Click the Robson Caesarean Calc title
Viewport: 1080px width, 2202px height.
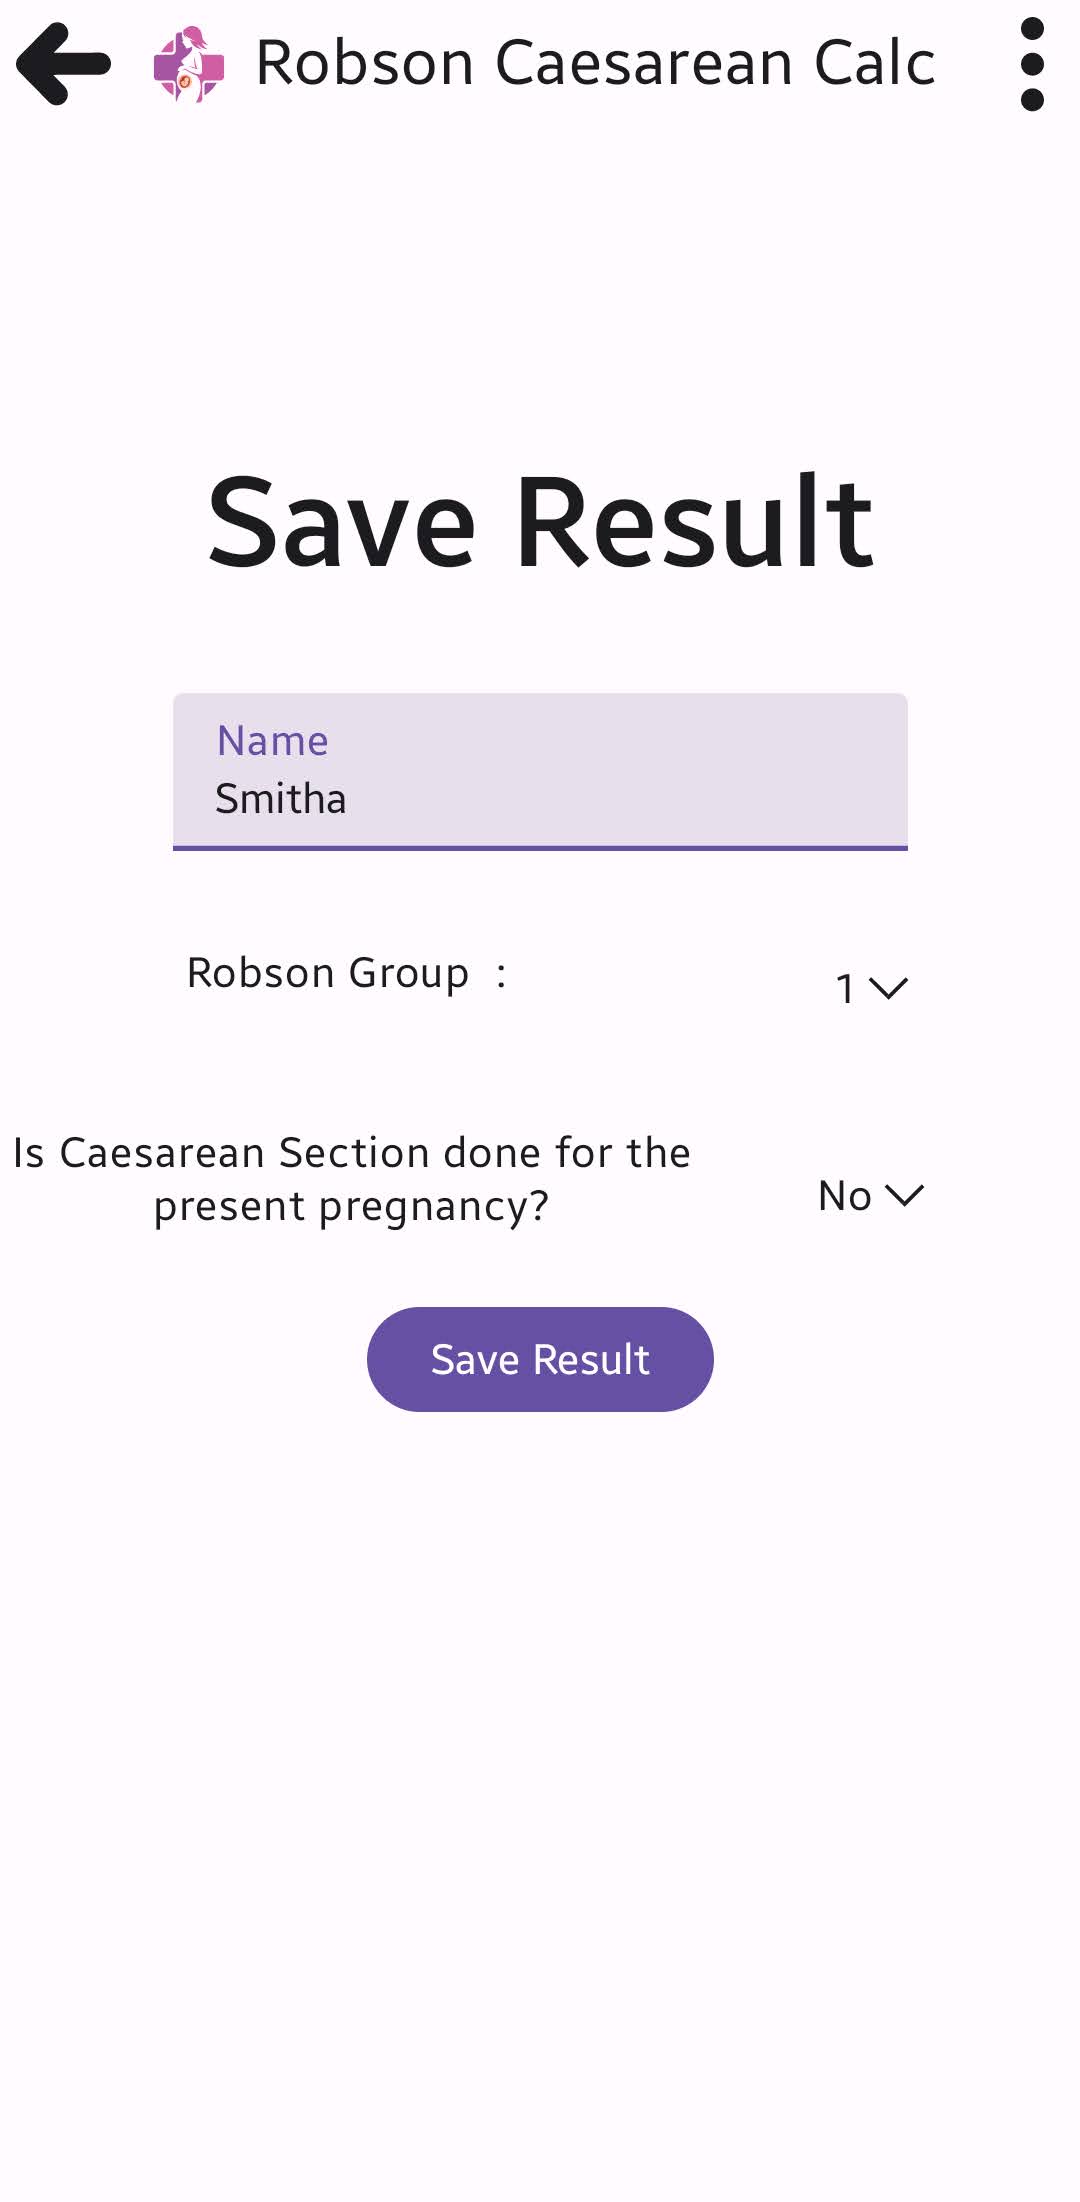[x=595, y=63]
